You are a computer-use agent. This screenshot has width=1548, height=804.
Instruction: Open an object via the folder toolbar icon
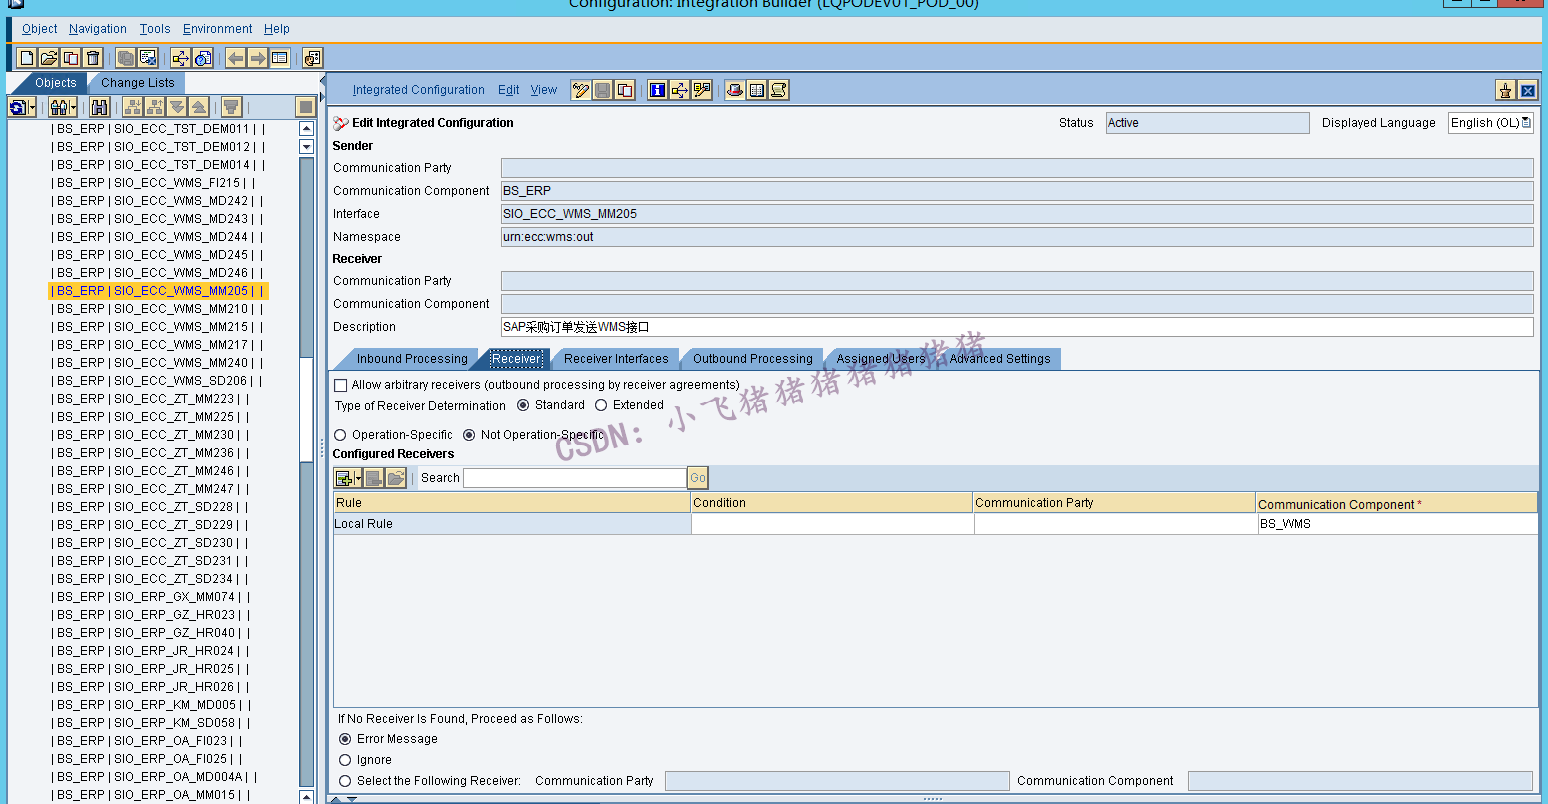[x=47, y=58]
